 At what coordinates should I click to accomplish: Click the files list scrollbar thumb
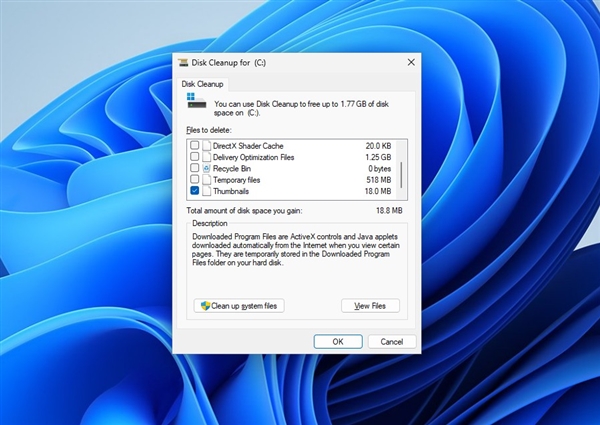tap(401, 174)
